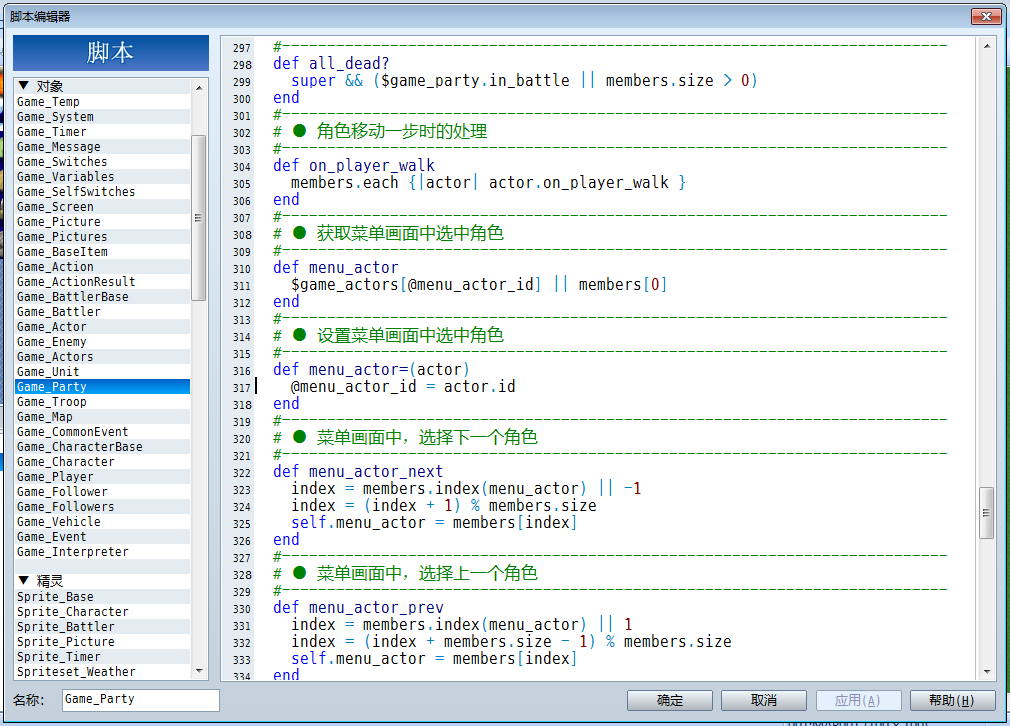Click code line 'def all_dead?'

(331, 64)
